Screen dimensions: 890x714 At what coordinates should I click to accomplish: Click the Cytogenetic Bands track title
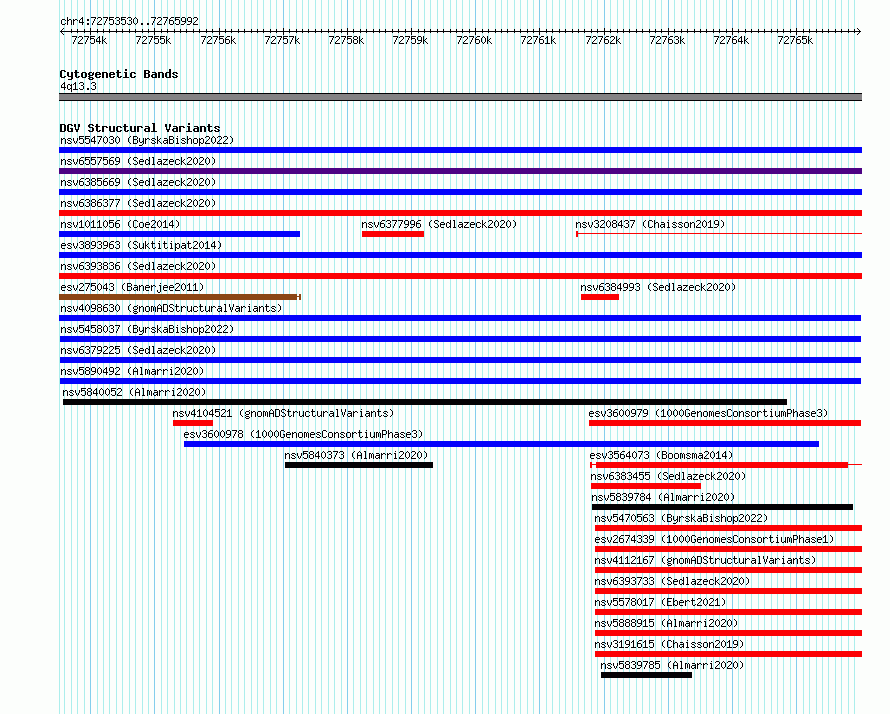click(119, 74)
